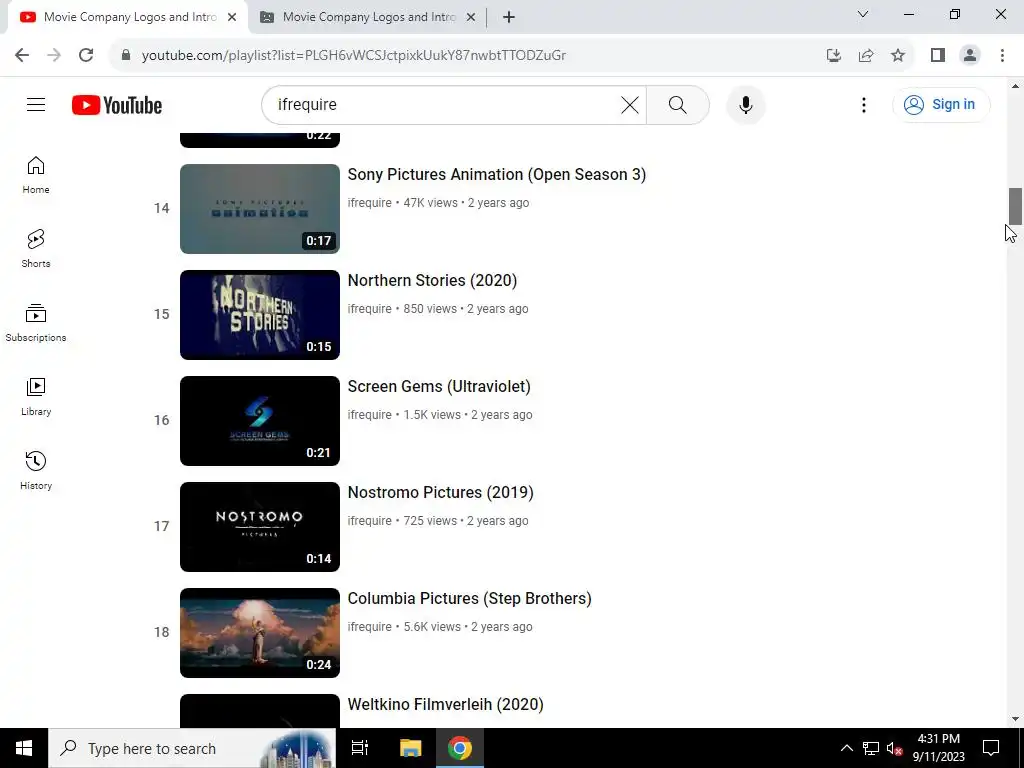
Task: Go to Home in sidebar
Action: [36, 175]
